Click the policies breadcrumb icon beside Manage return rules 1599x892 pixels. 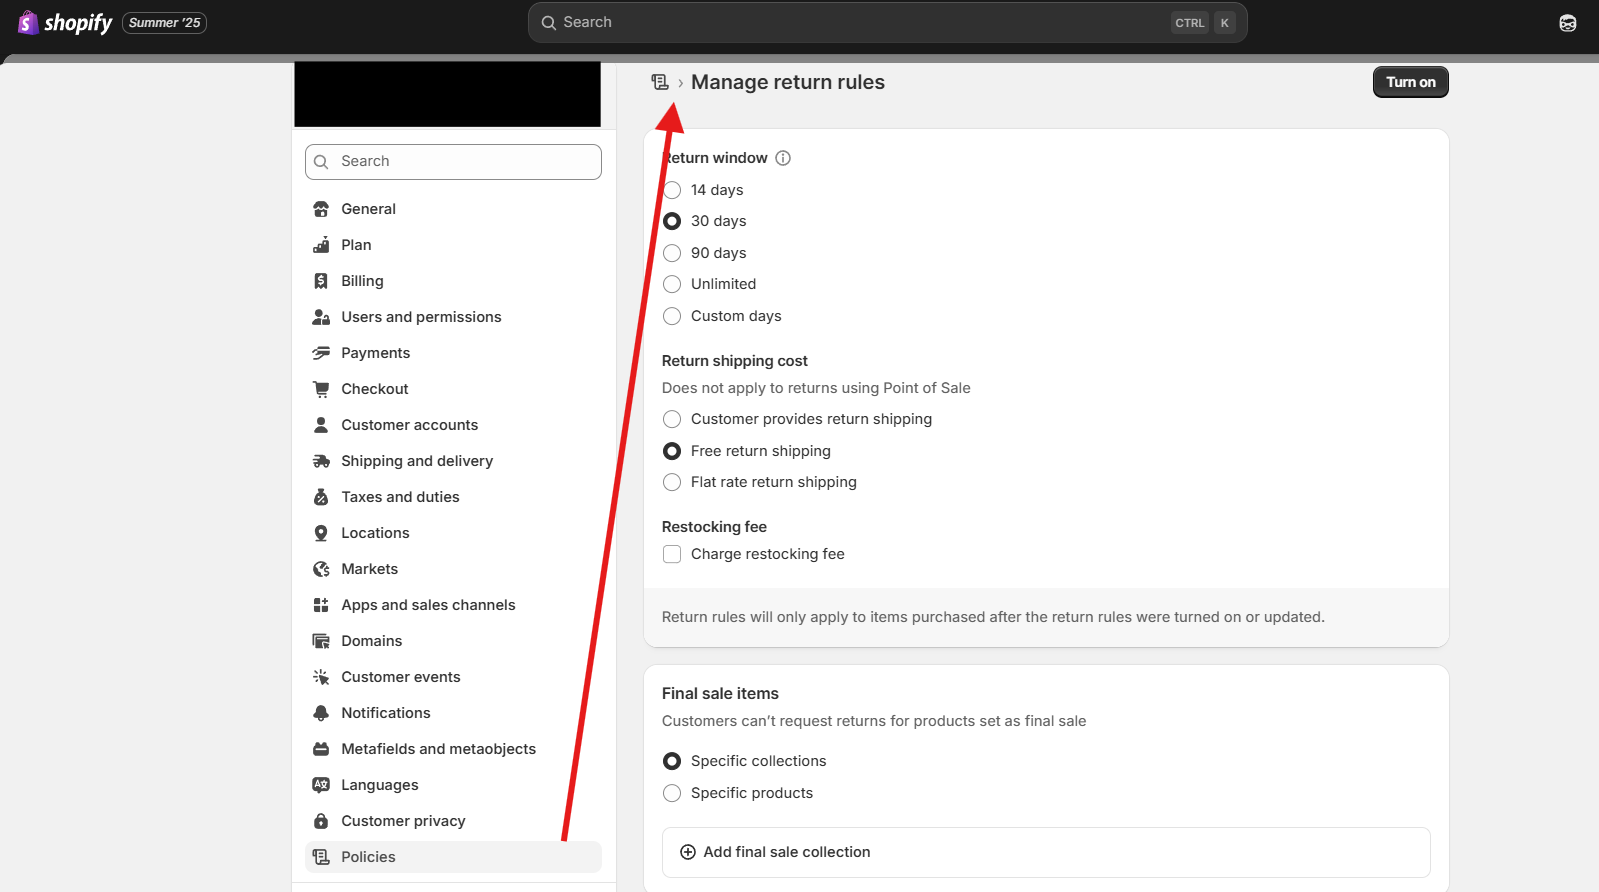660,82
